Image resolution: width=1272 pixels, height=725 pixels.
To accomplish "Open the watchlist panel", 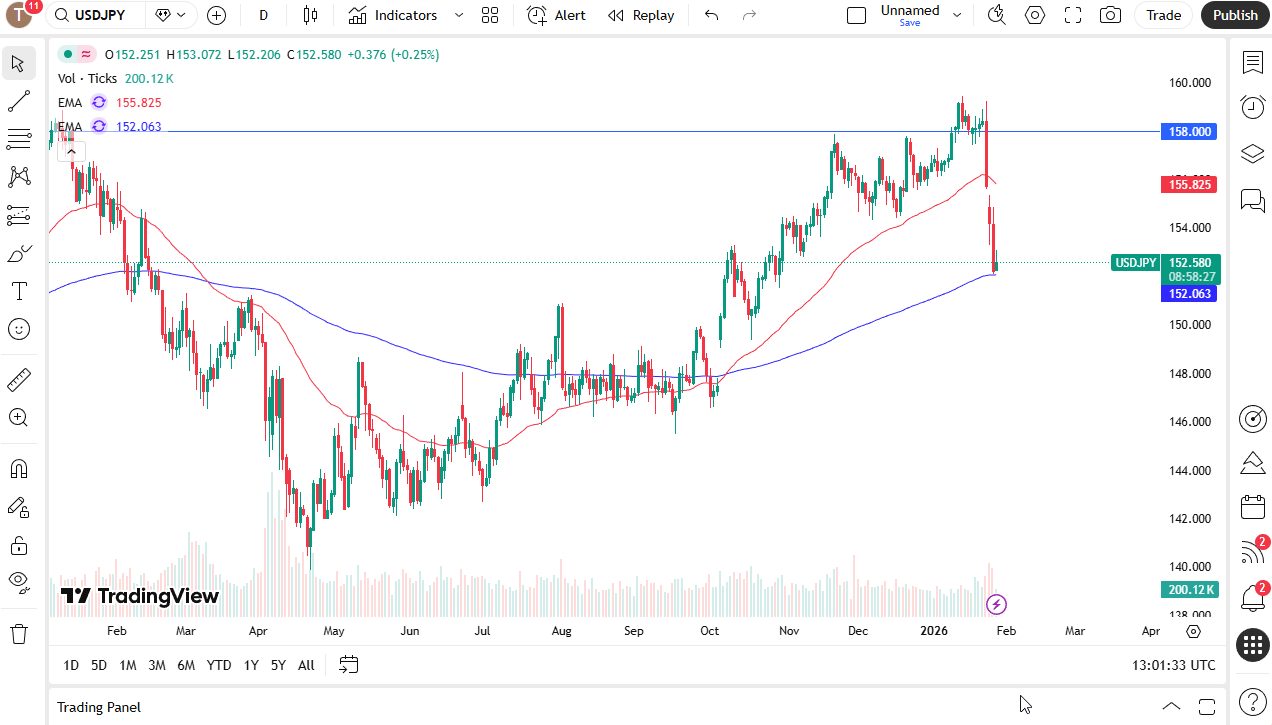I will 1253,63.
